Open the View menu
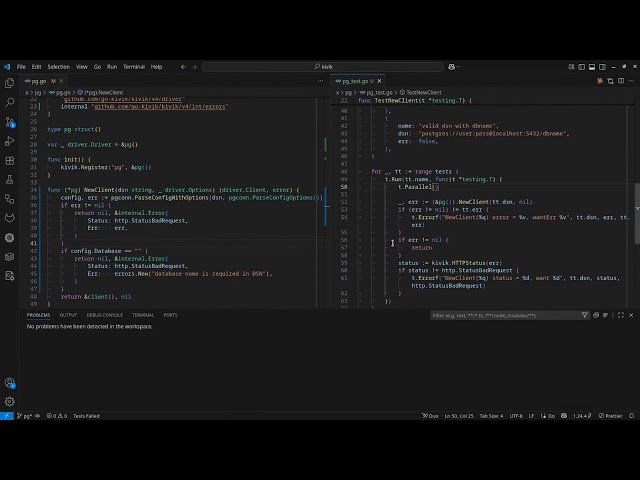The image size is (640, 480). 82,67
